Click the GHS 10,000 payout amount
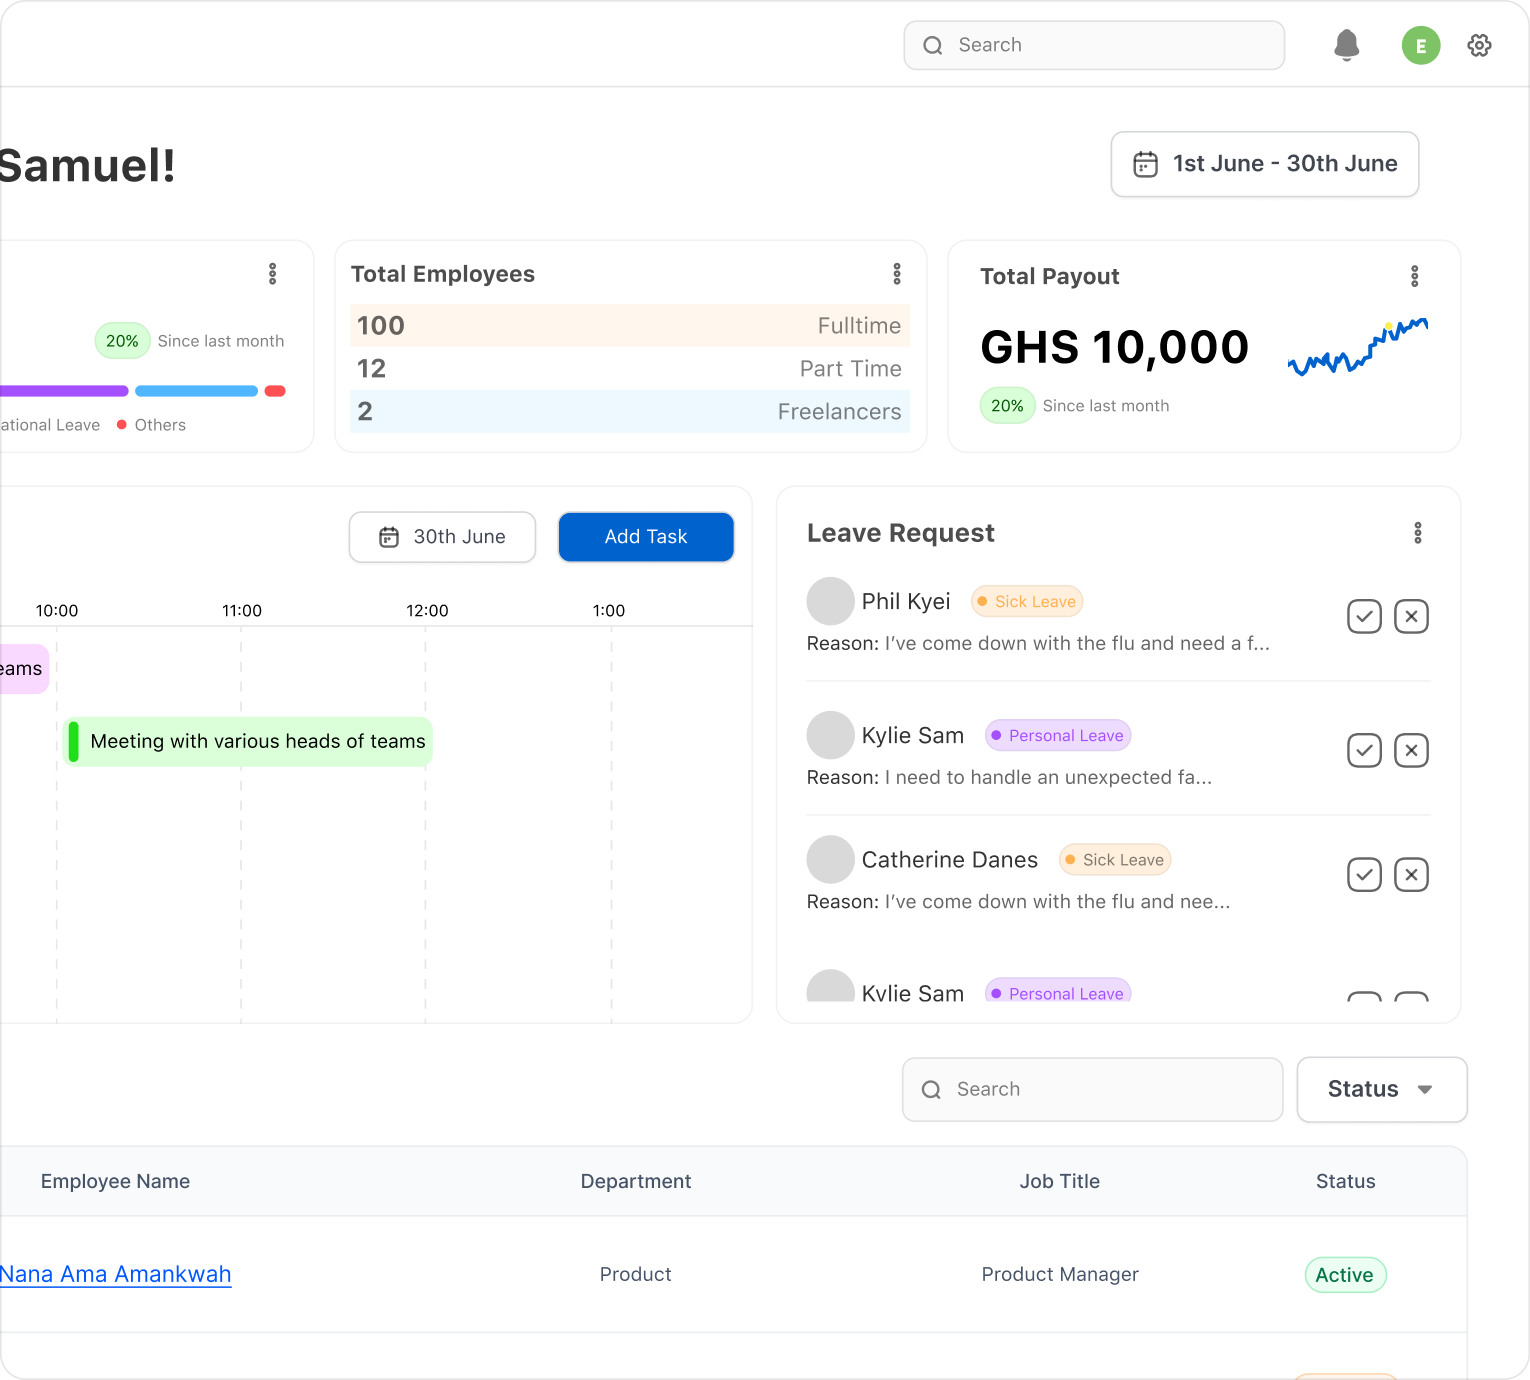The image size is (1530, 1380). coord(1115,348)
